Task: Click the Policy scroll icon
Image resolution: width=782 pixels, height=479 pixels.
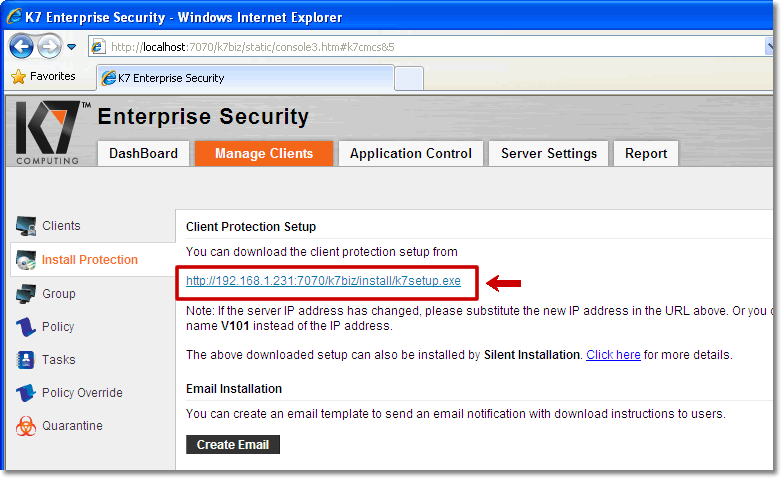Action: (25, 327)
